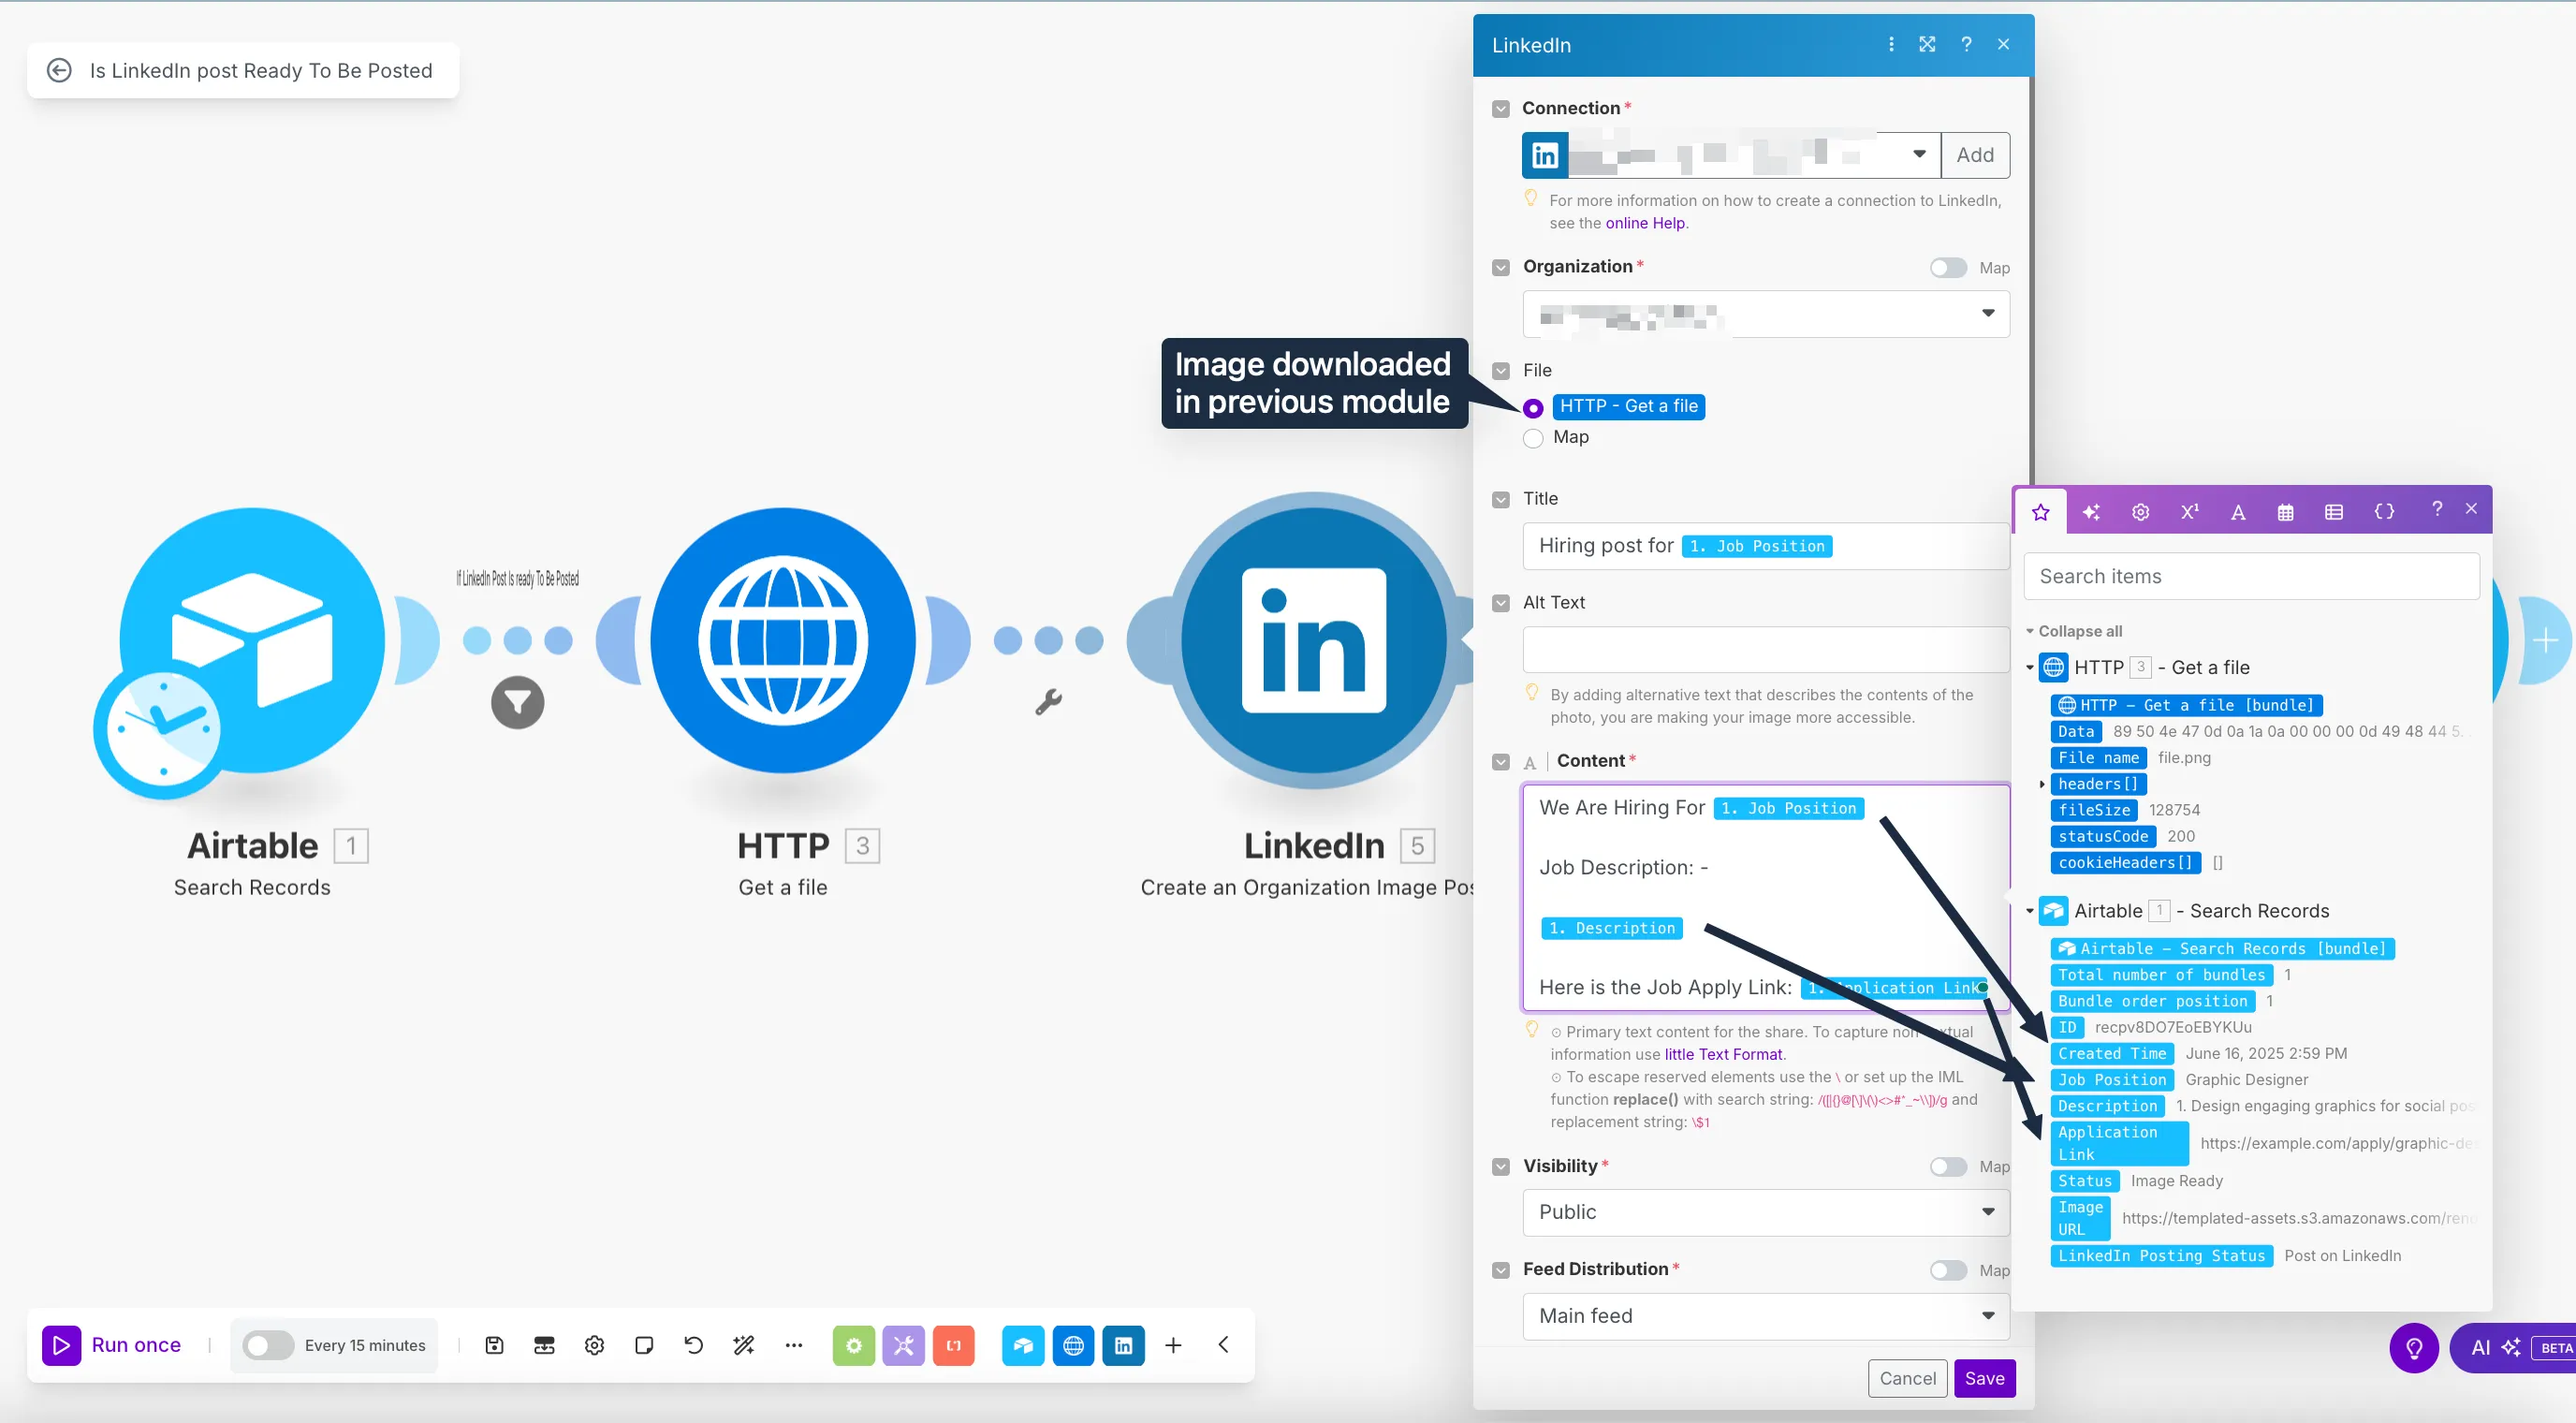Click the orange text parser icon

click(x=953, y=1345)
